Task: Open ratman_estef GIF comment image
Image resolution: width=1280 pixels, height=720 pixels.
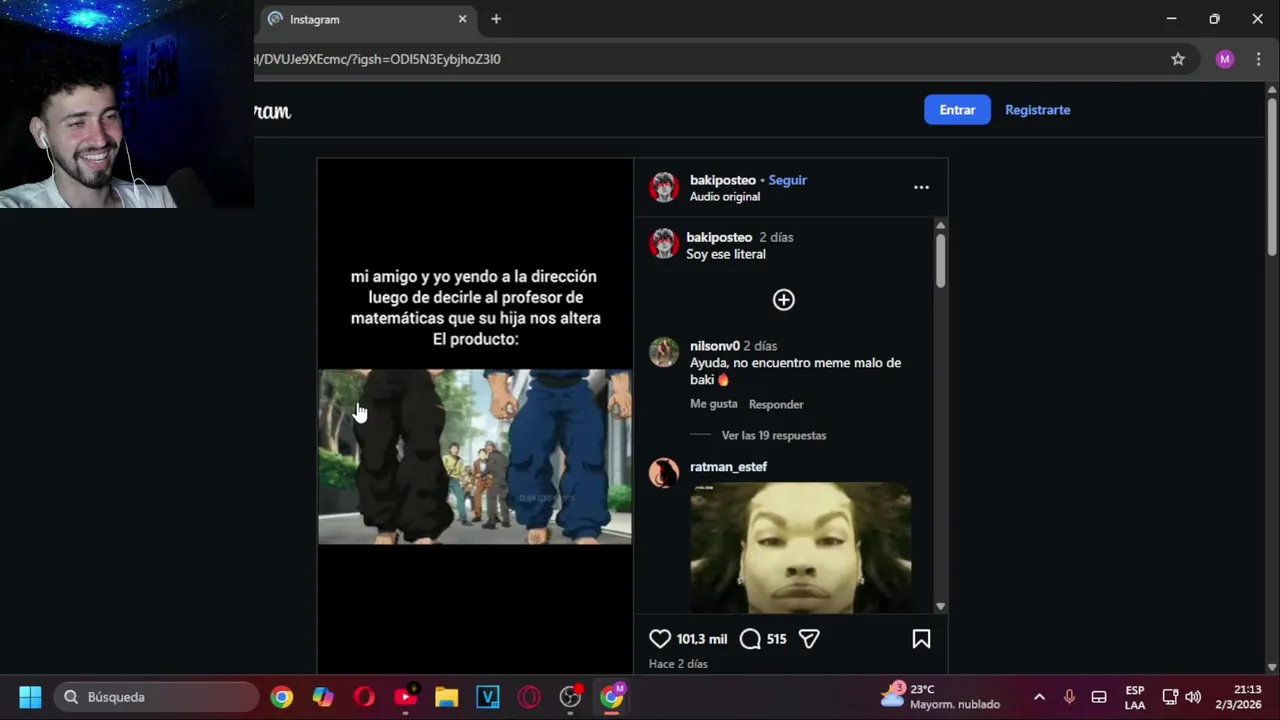Action: (x=800, y=548)
